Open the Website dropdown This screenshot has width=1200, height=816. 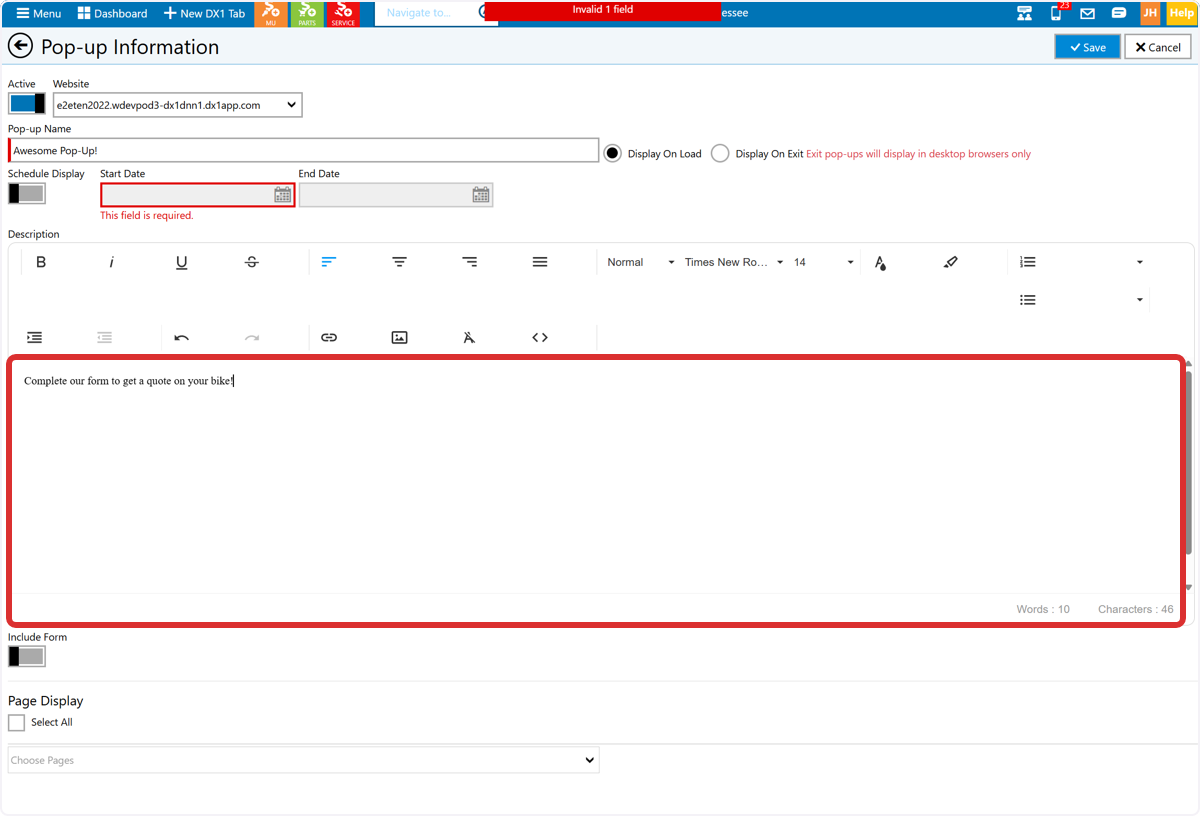(178, 105)
